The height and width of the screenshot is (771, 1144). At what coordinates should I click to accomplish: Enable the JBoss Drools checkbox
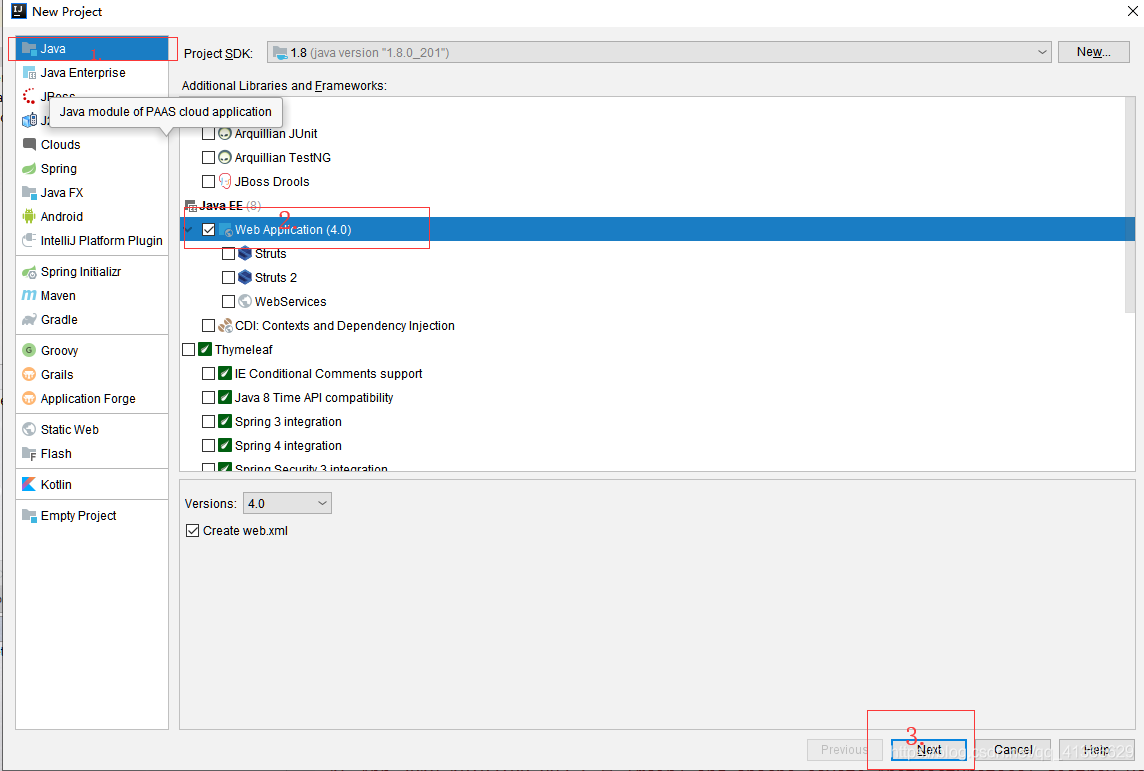tap(209, 182)
